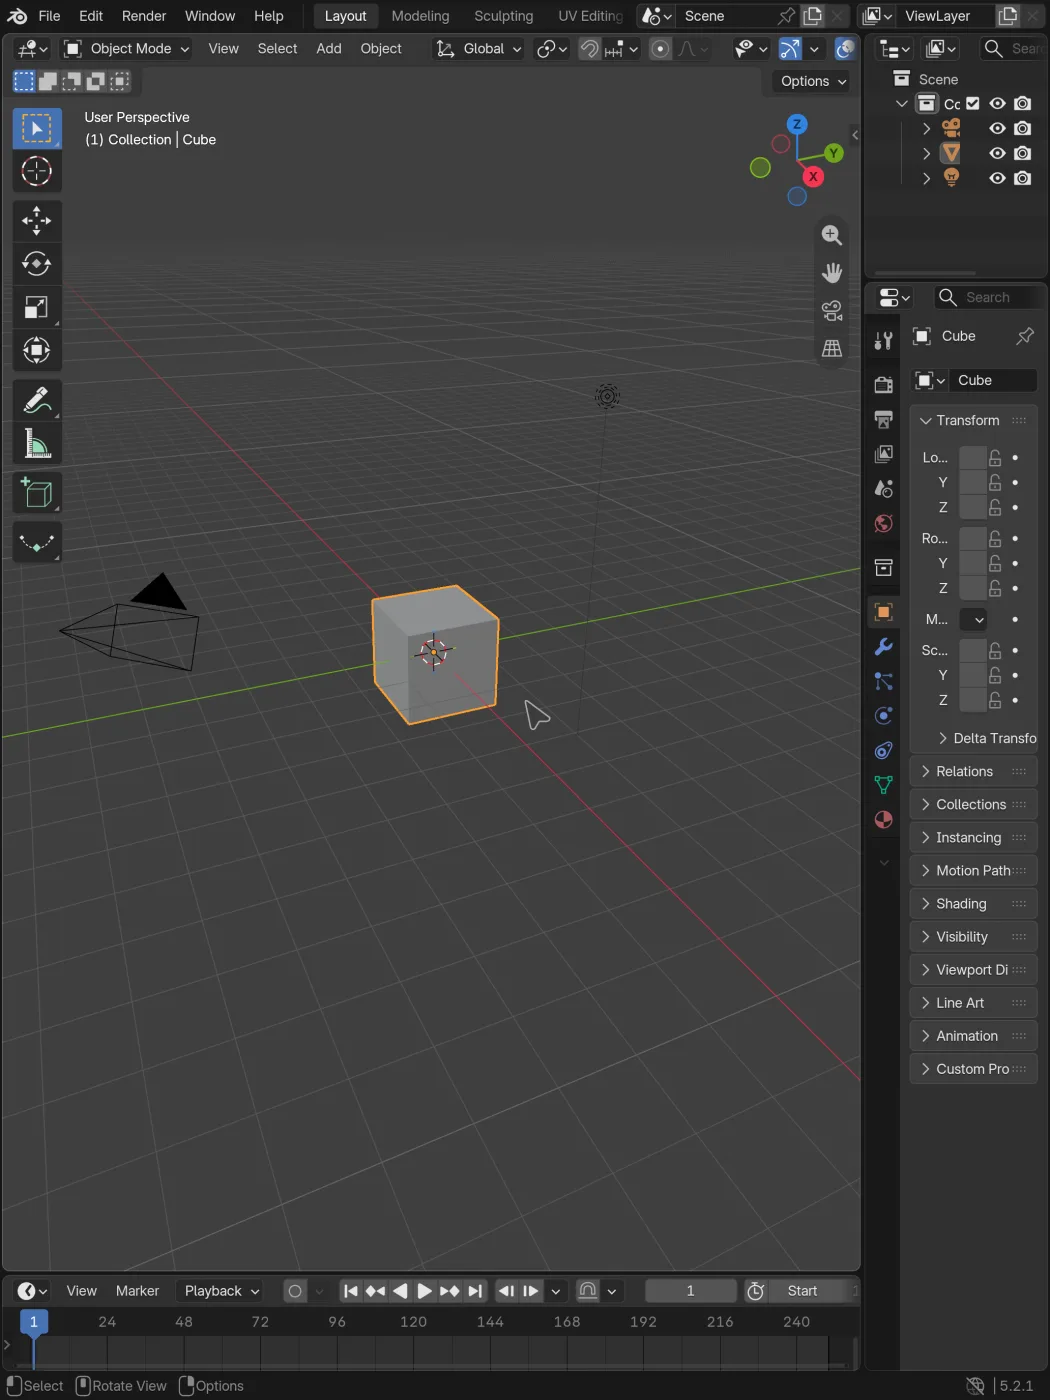Open the timeline Marker menu
This screenshot has width=1050, height=1400.
tap(137, 1291)
